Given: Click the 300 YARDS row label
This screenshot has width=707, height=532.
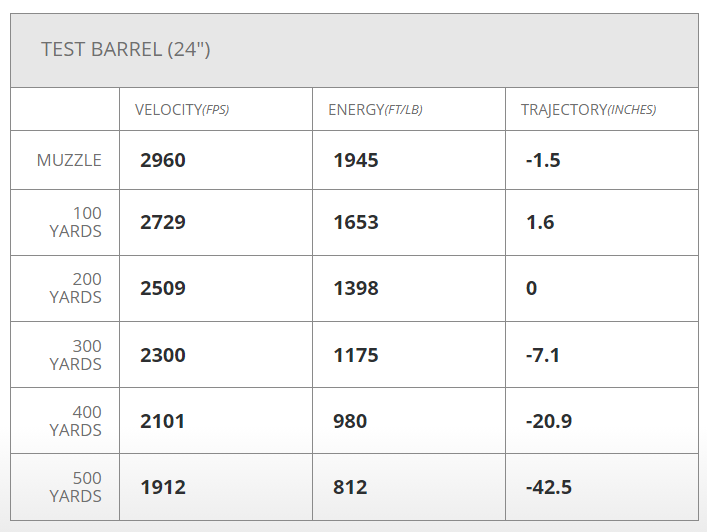Looking at the screenshot, I should pyautogui.click(x=76, y=355).
